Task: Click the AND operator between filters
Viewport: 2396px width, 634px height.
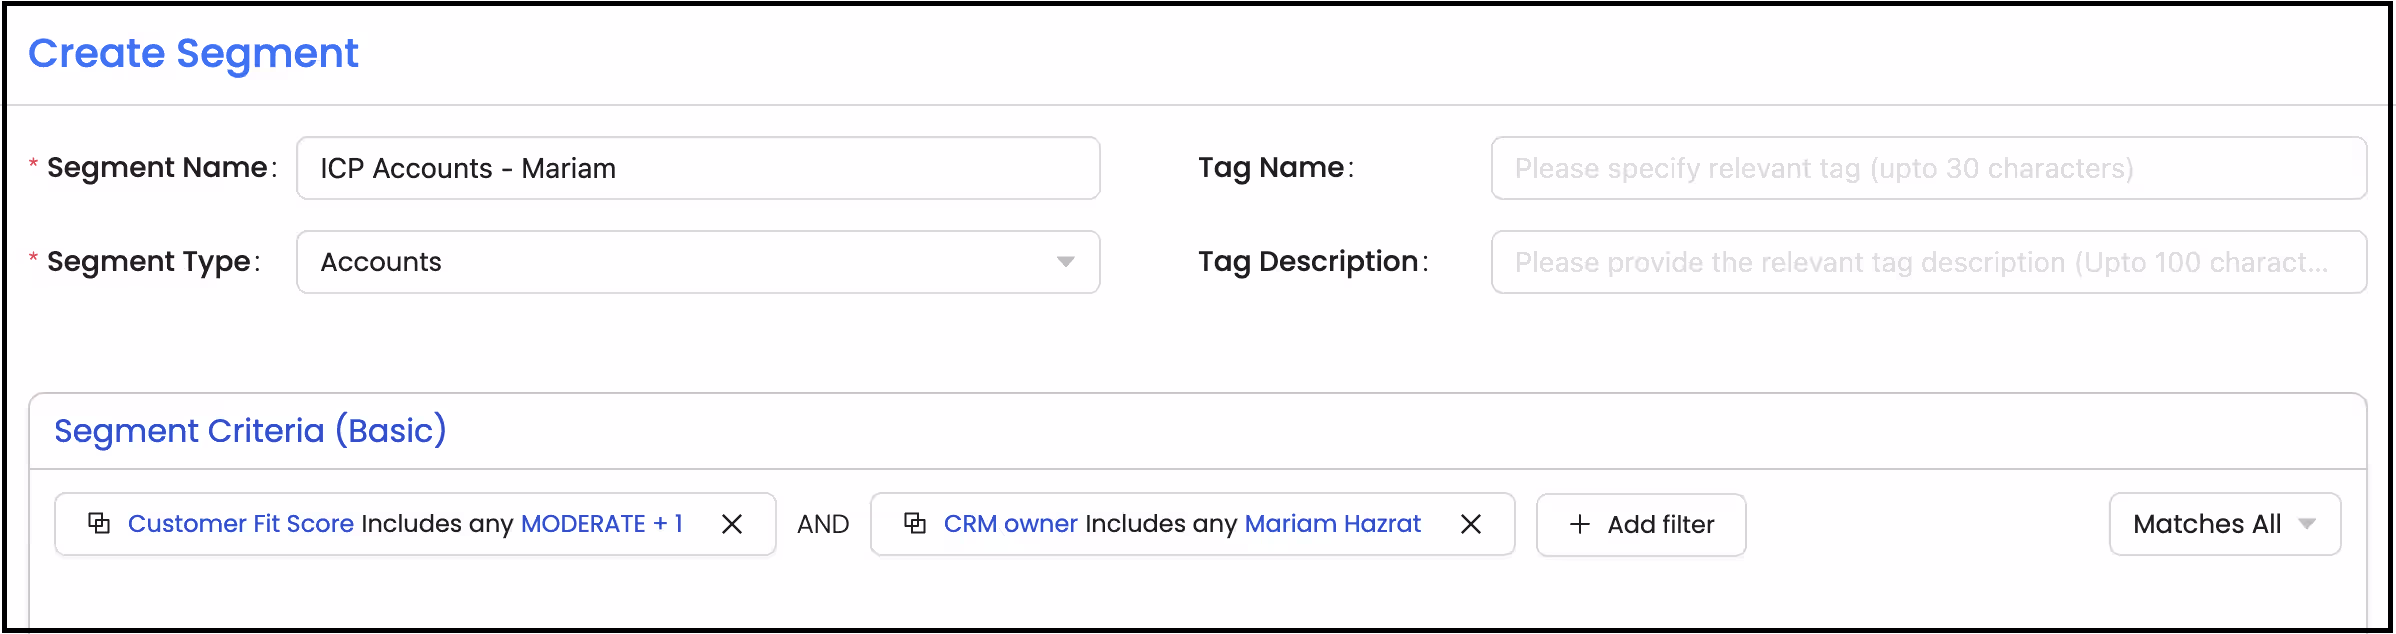Action: point(822,523)
